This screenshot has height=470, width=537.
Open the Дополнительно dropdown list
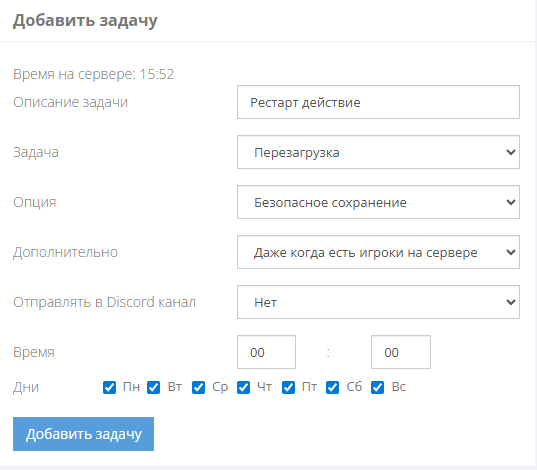pyautogui.click(x=378, y=252)
